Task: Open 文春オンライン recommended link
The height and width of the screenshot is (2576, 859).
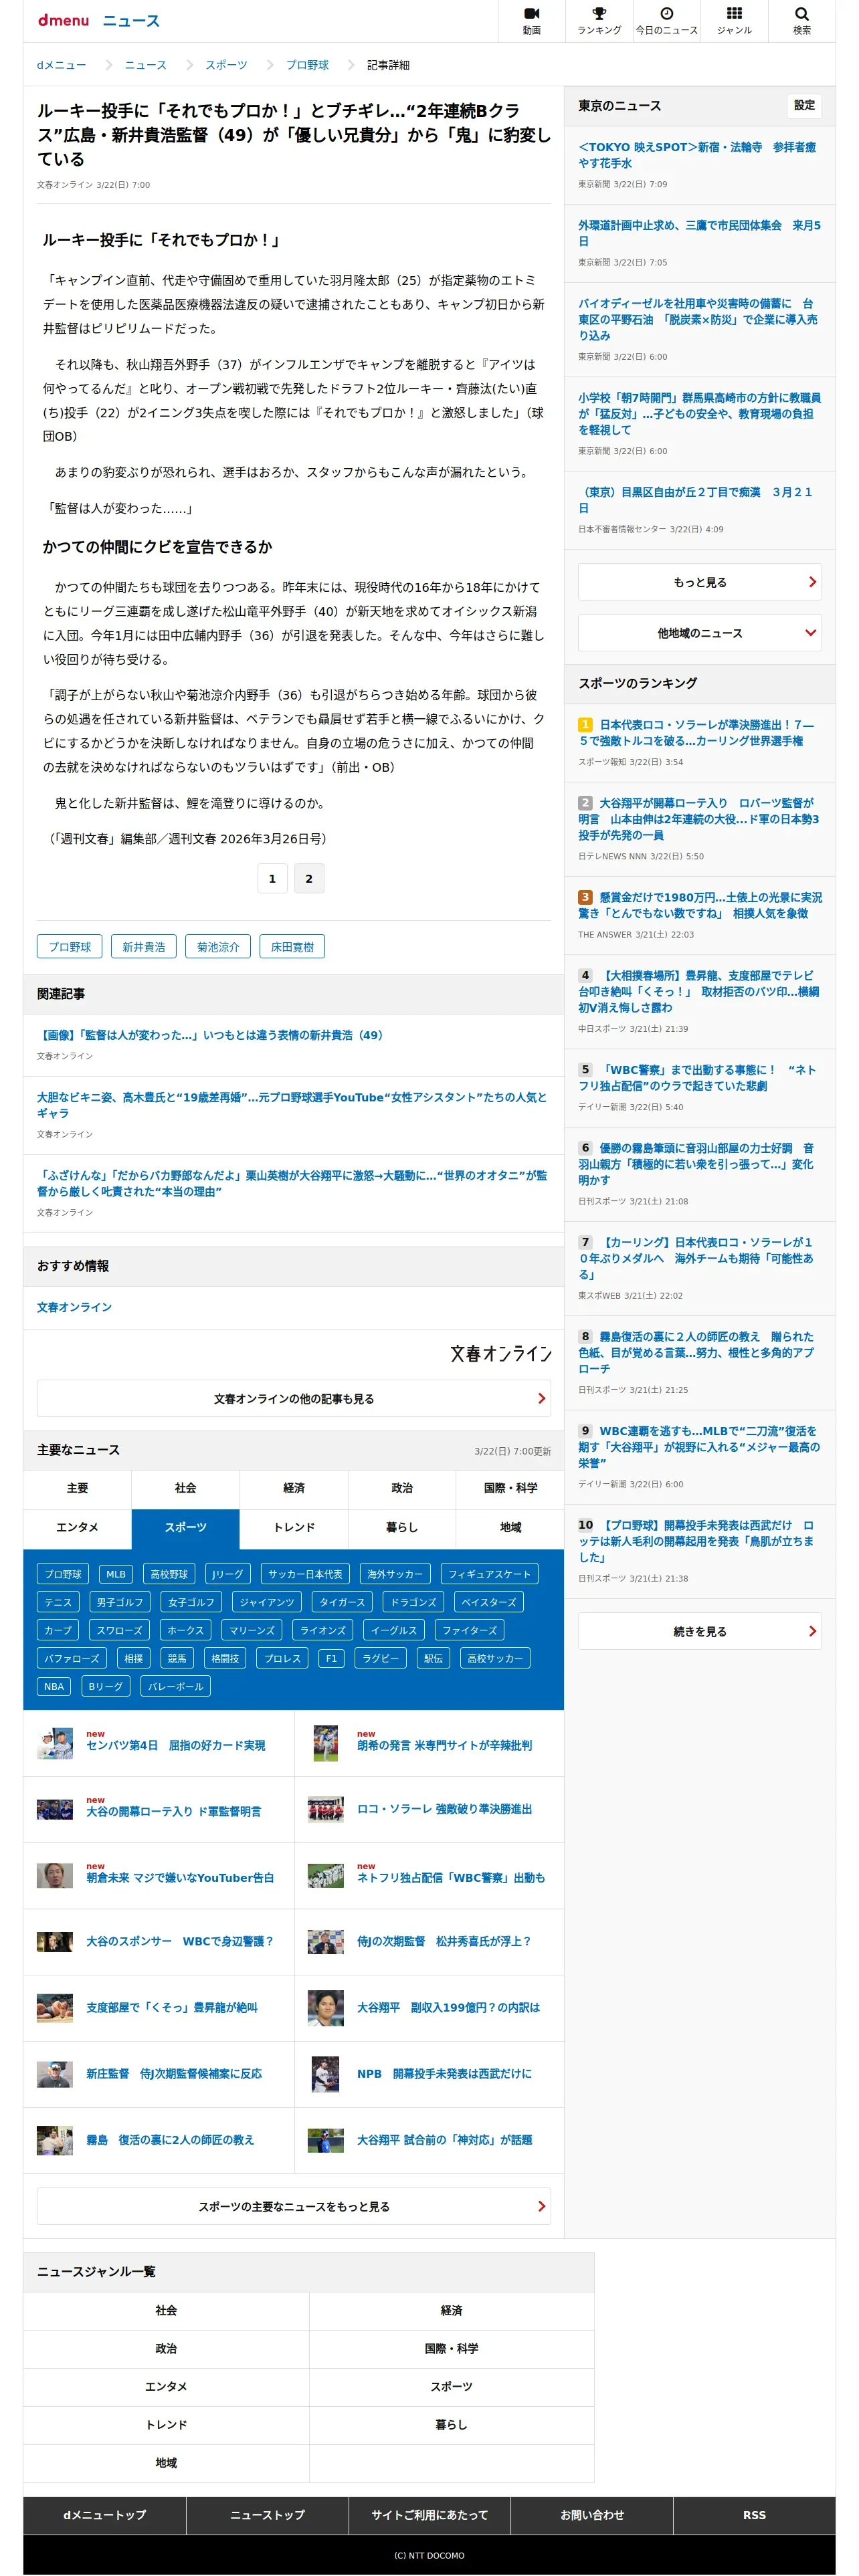Action: (x=74, y=1307)
